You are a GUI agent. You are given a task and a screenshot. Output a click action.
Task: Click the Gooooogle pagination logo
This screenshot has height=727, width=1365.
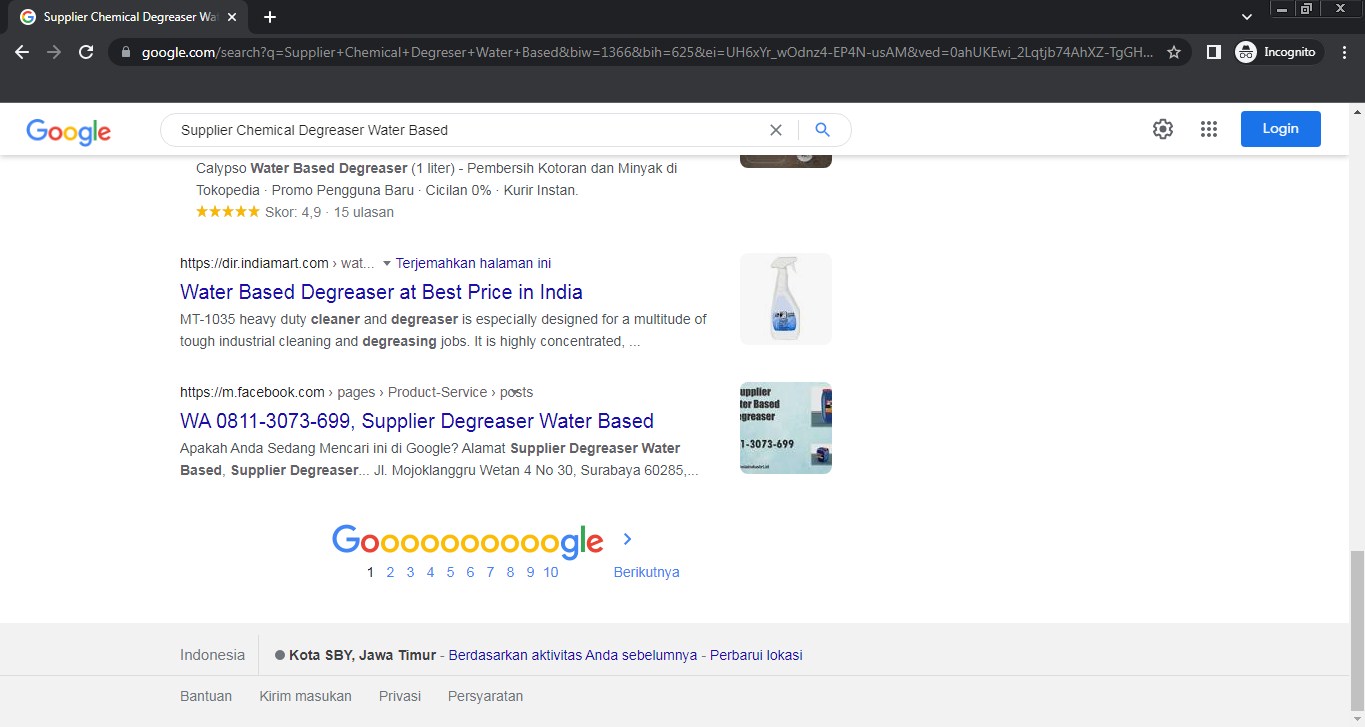point(467,541)
